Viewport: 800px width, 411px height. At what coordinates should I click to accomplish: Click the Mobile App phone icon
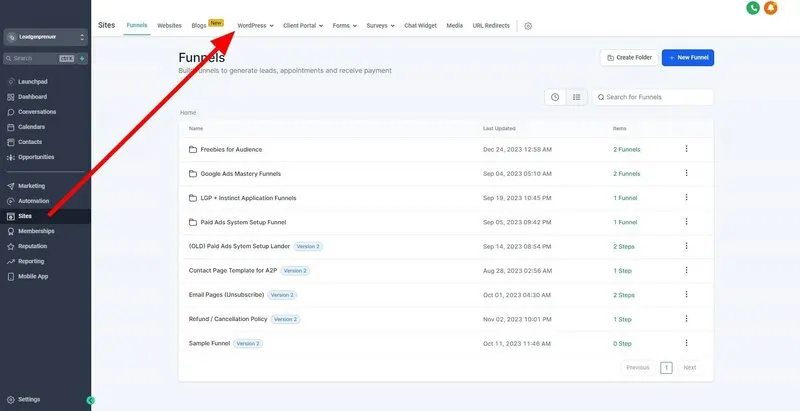click(11, 276)
